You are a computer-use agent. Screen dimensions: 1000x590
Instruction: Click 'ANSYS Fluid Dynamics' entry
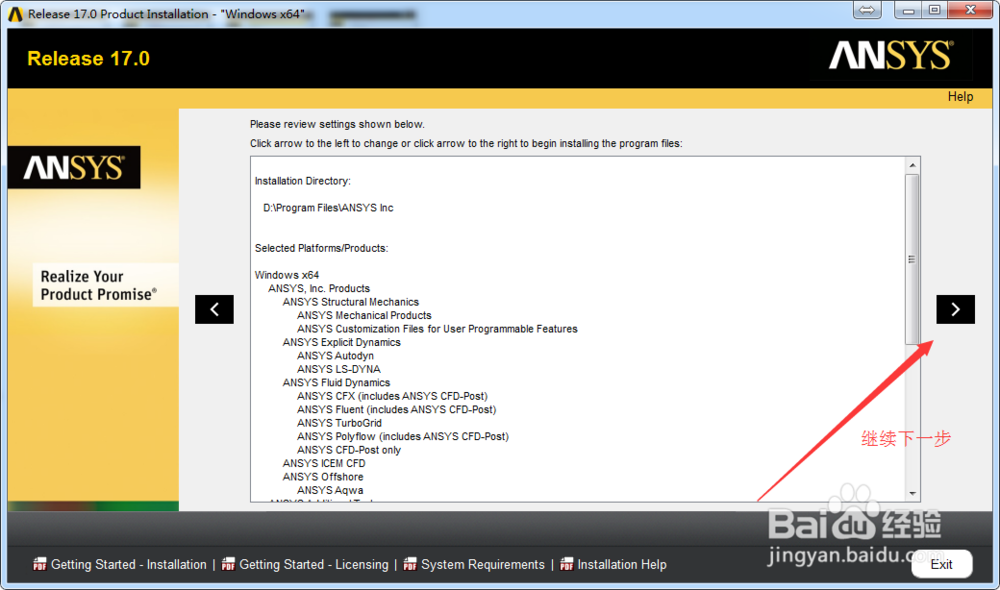336,382
